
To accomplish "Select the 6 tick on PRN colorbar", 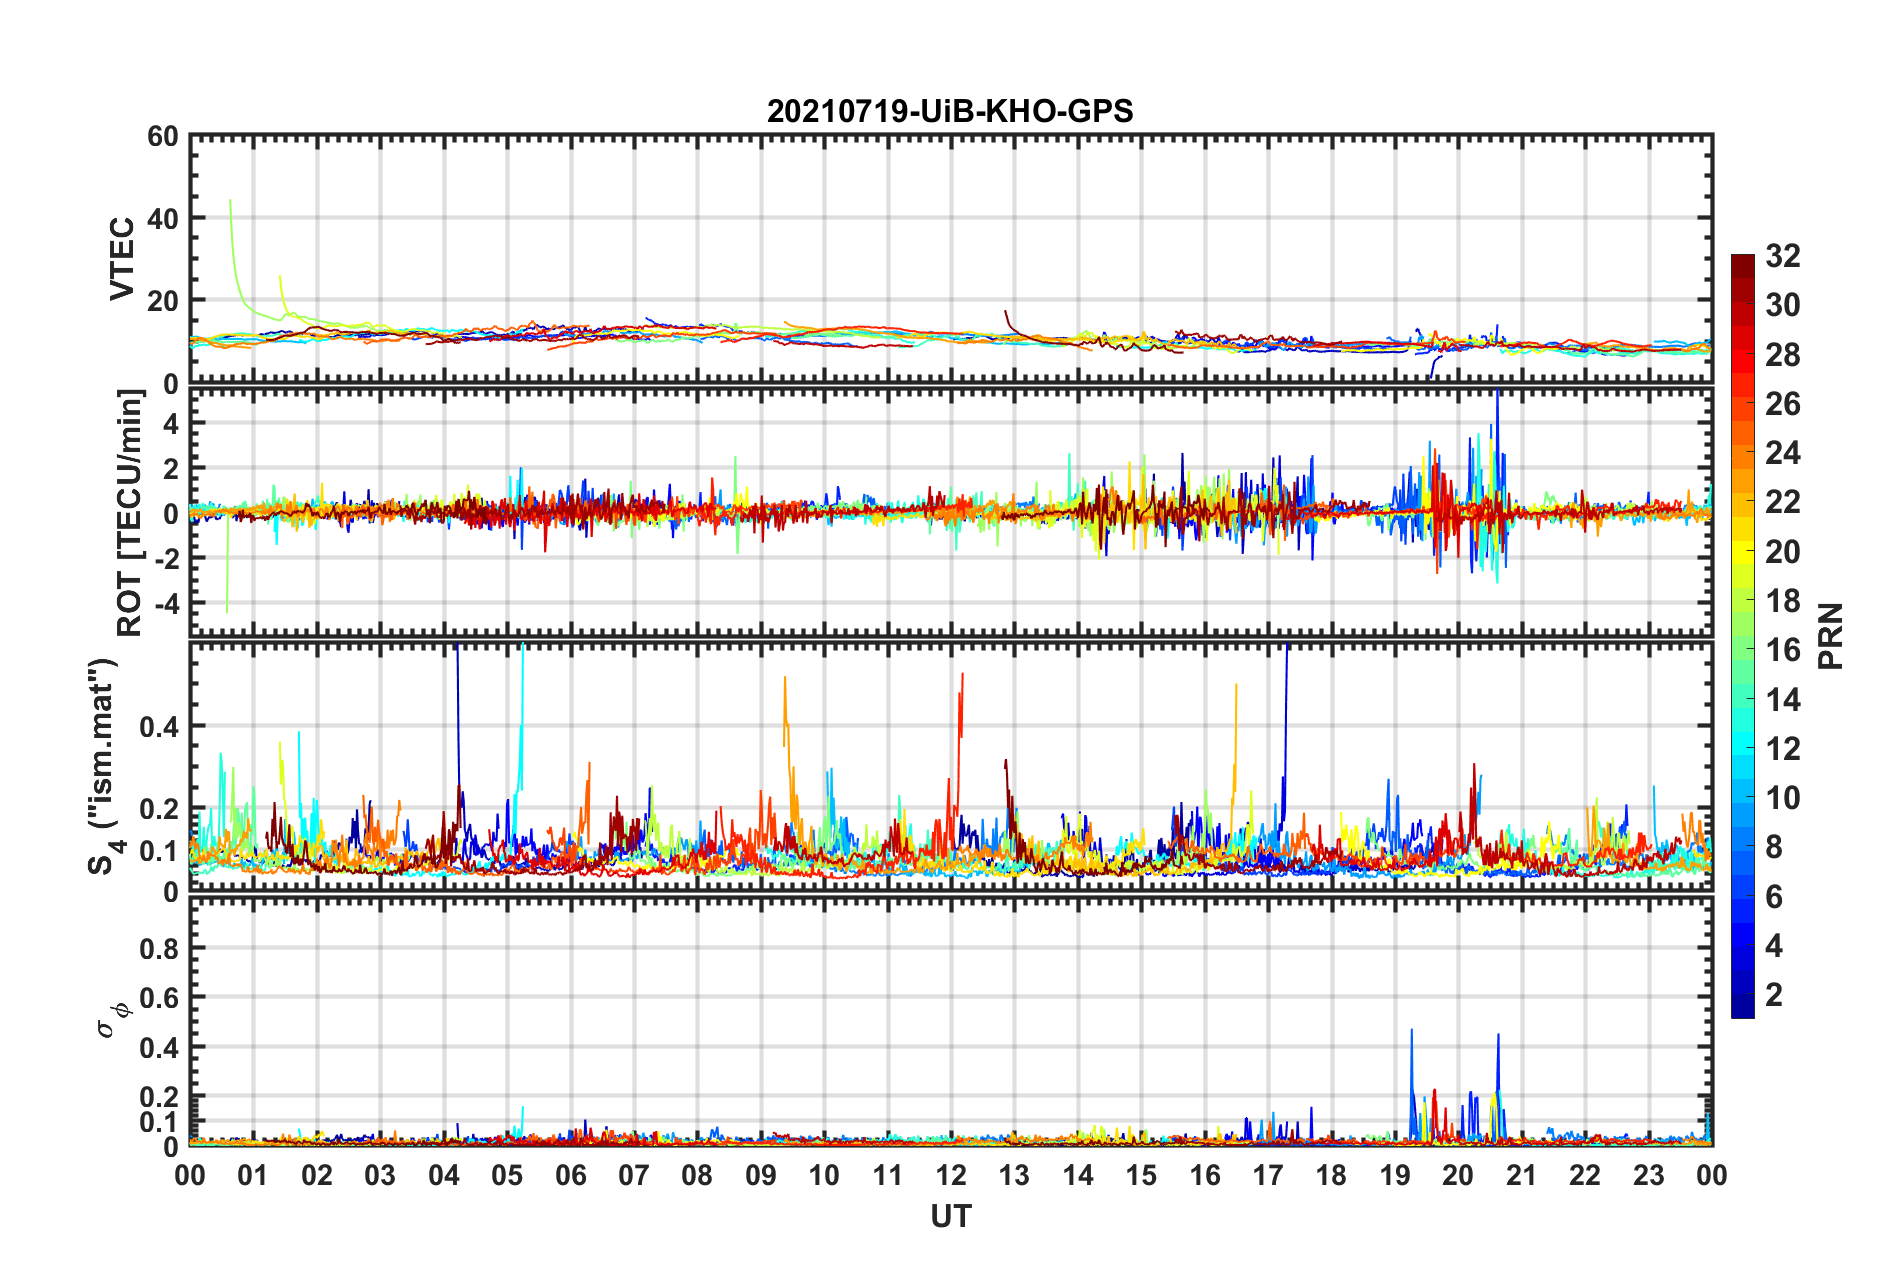I will 1774,897.
